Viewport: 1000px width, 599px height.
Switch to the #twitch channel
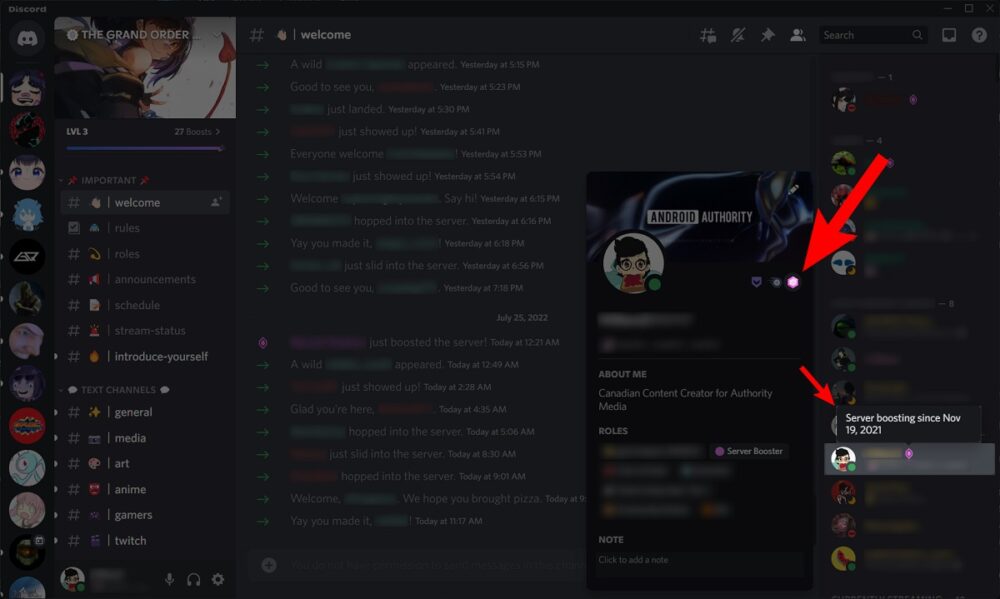coord(131,540)
